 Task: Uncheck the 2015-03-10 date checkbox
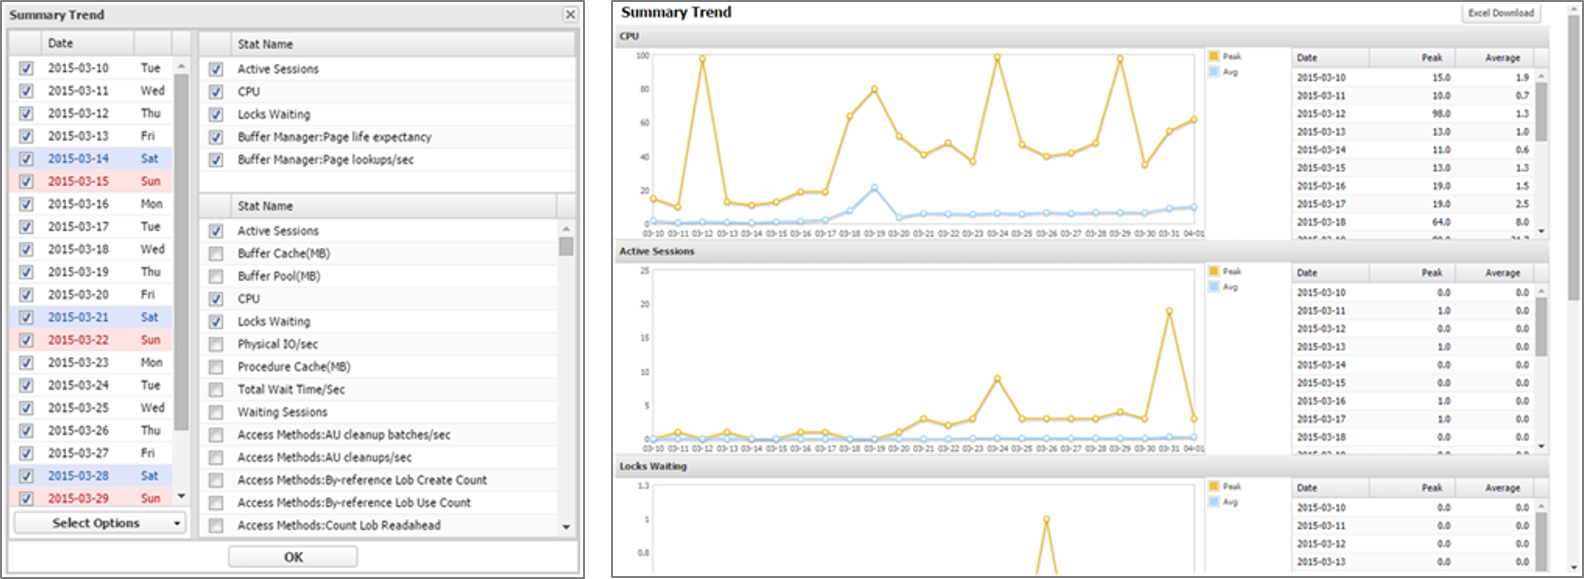click(26, 68)
